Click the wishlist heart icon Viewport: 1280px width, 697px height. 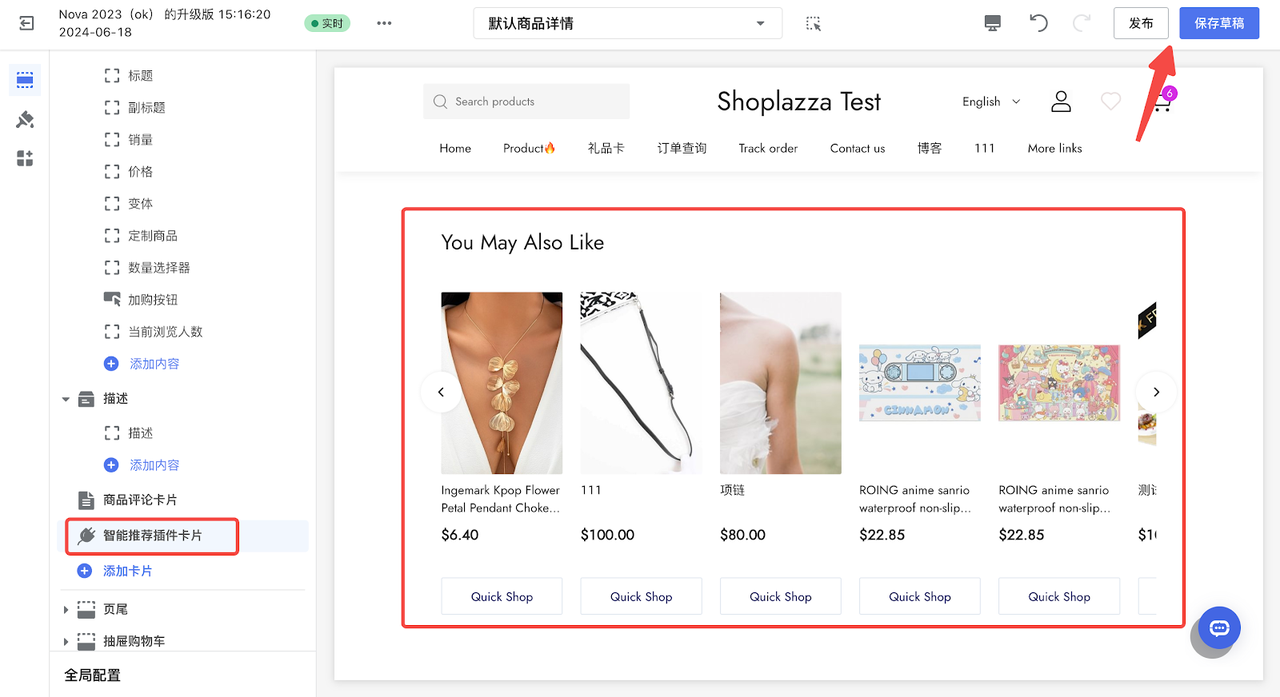[x=1110, y=101]
